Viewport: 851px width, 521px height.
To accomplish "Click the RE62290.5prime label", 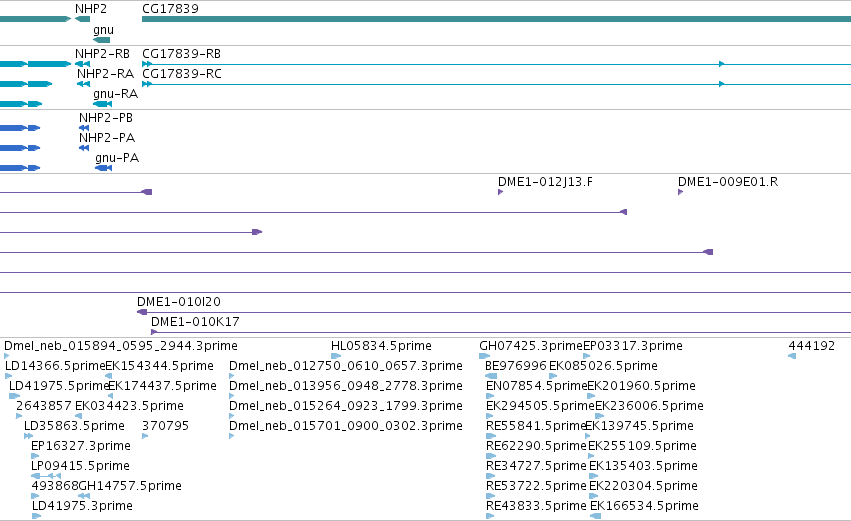I will [x=536, y=446].
